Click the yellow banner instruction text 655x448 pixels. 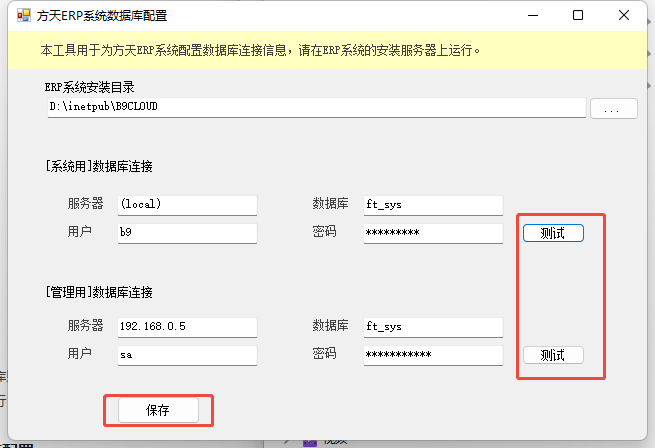260,51
